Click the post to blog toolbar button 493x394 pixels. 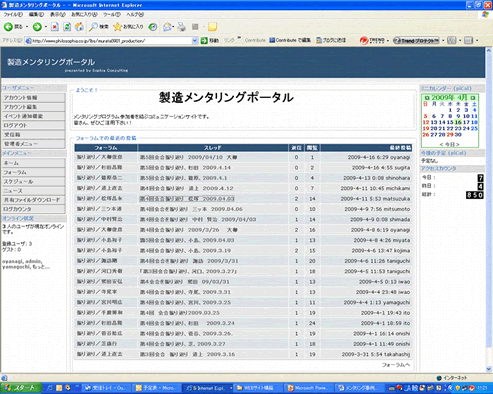point(331,40)
